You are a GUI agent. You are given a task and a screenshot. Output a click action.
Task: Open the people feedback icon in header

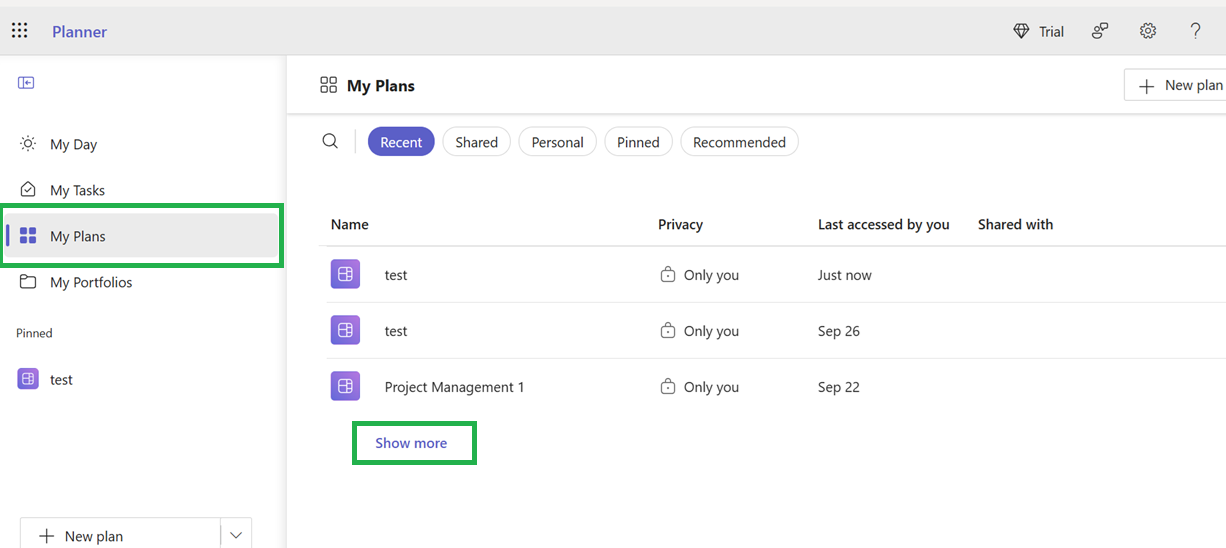coord(1100,31)
